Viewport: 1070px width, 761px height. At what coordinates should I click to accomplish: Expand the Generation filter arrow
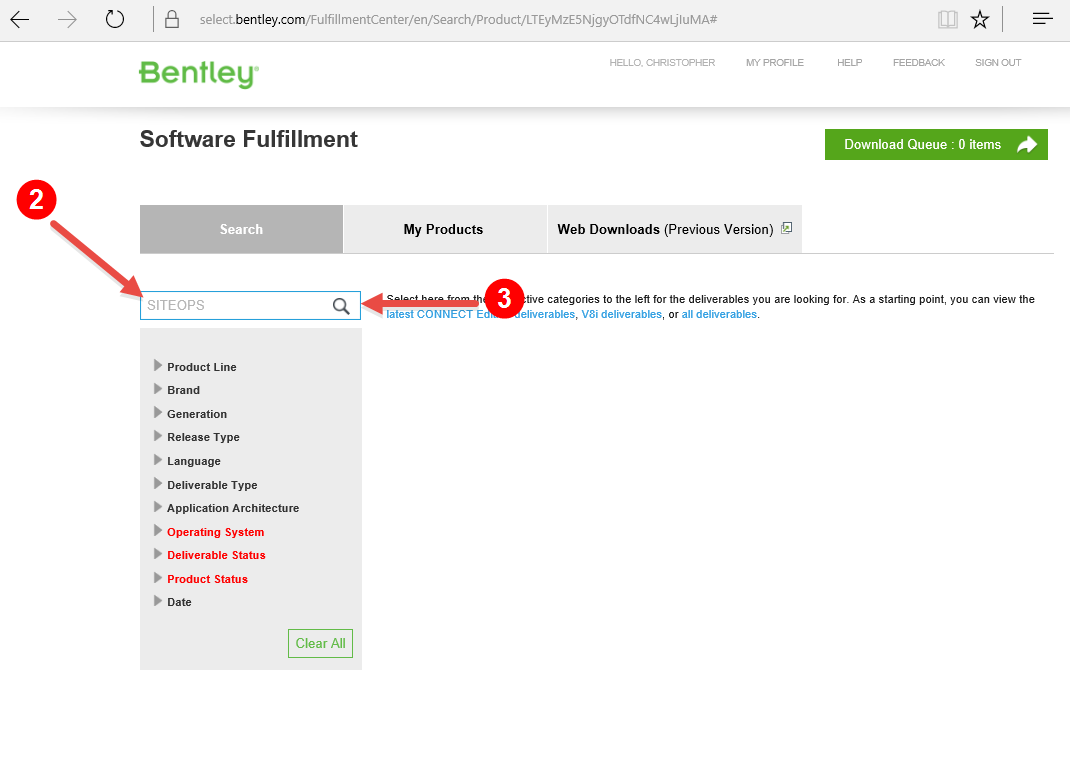coord(158,412)
